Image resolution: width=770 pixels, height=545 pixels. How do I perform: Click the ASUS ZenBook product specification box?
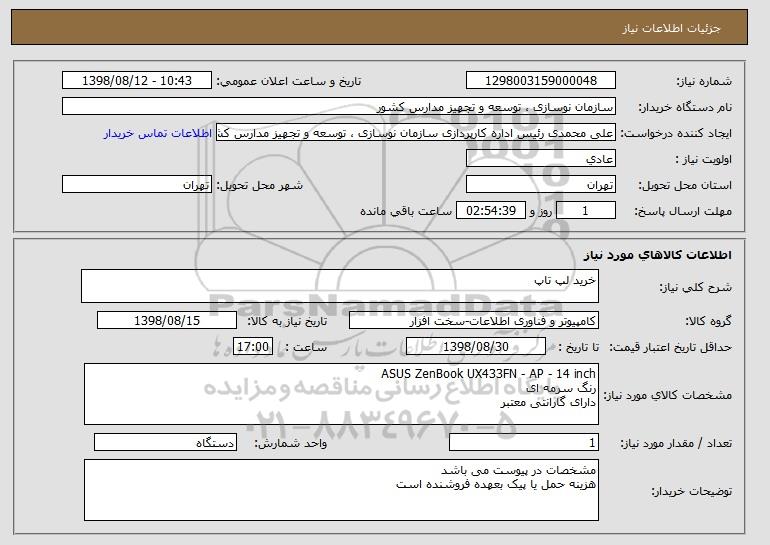coord(341,394)
